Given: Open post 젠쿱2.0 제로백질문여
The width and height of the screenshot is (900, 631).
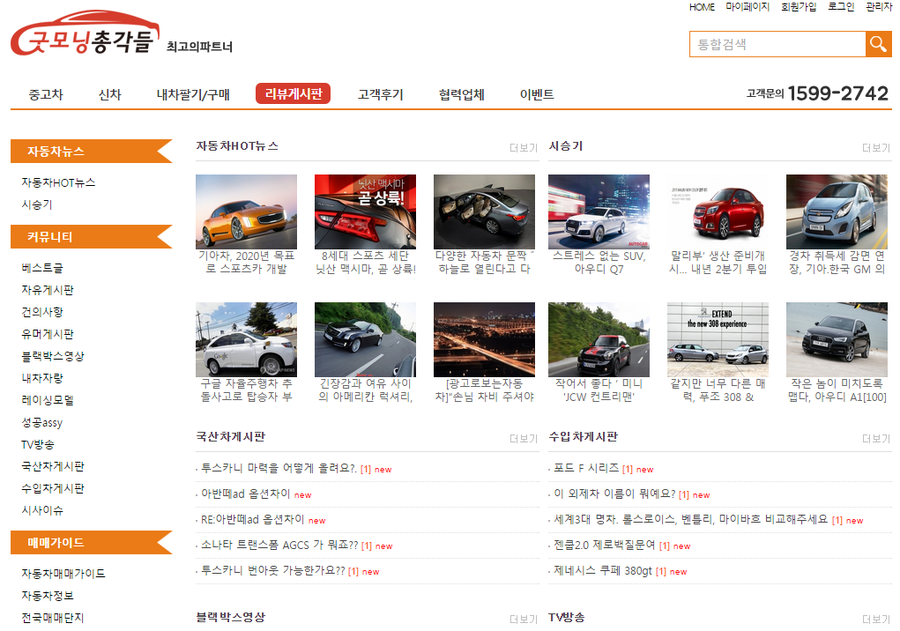Looking at the screenshot, I should click(604, 544).
